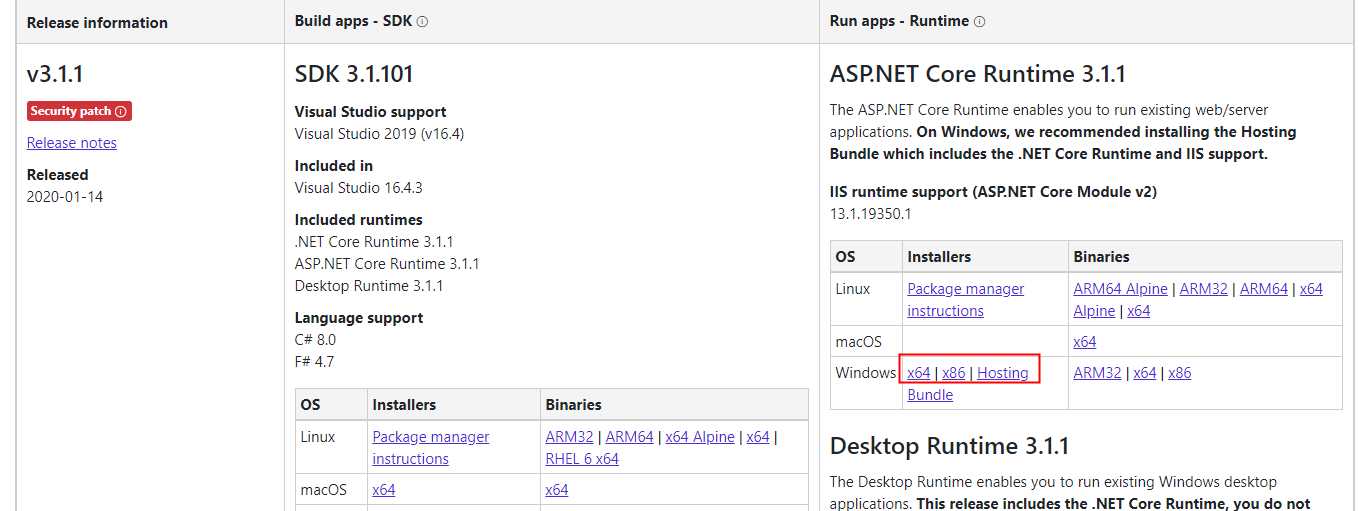Click the red Security patch badge

[79, 111]
